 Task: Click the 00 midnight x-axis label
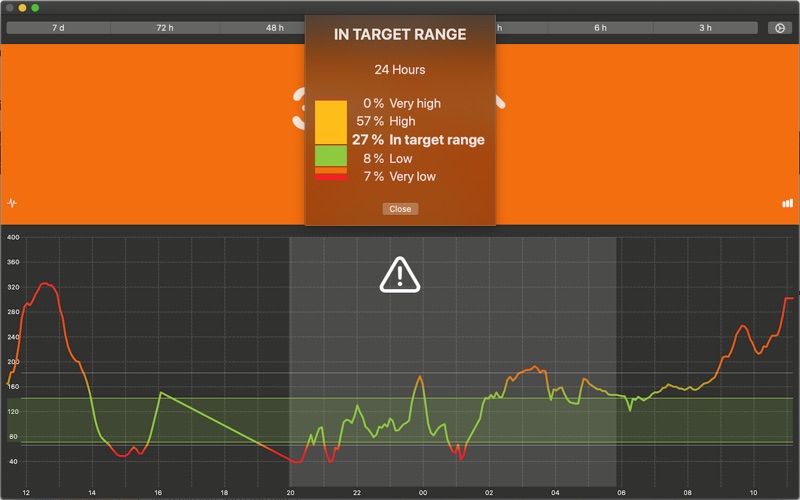pos(422,493)
